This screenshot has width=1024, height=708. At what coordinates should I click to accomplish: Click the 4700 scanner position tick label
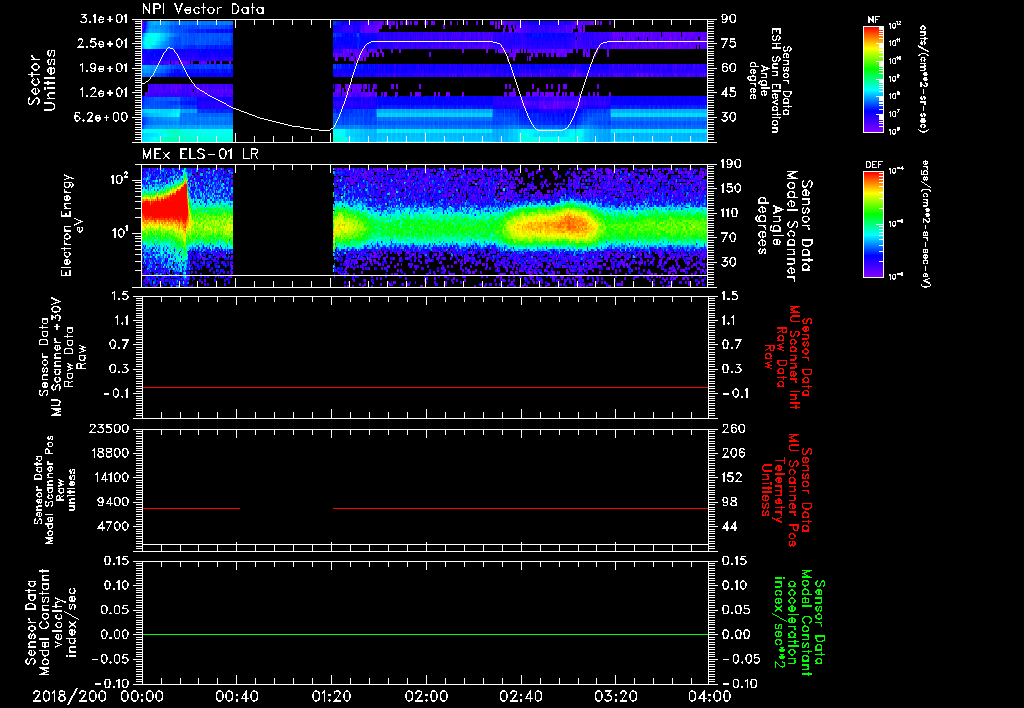[112, 526]
